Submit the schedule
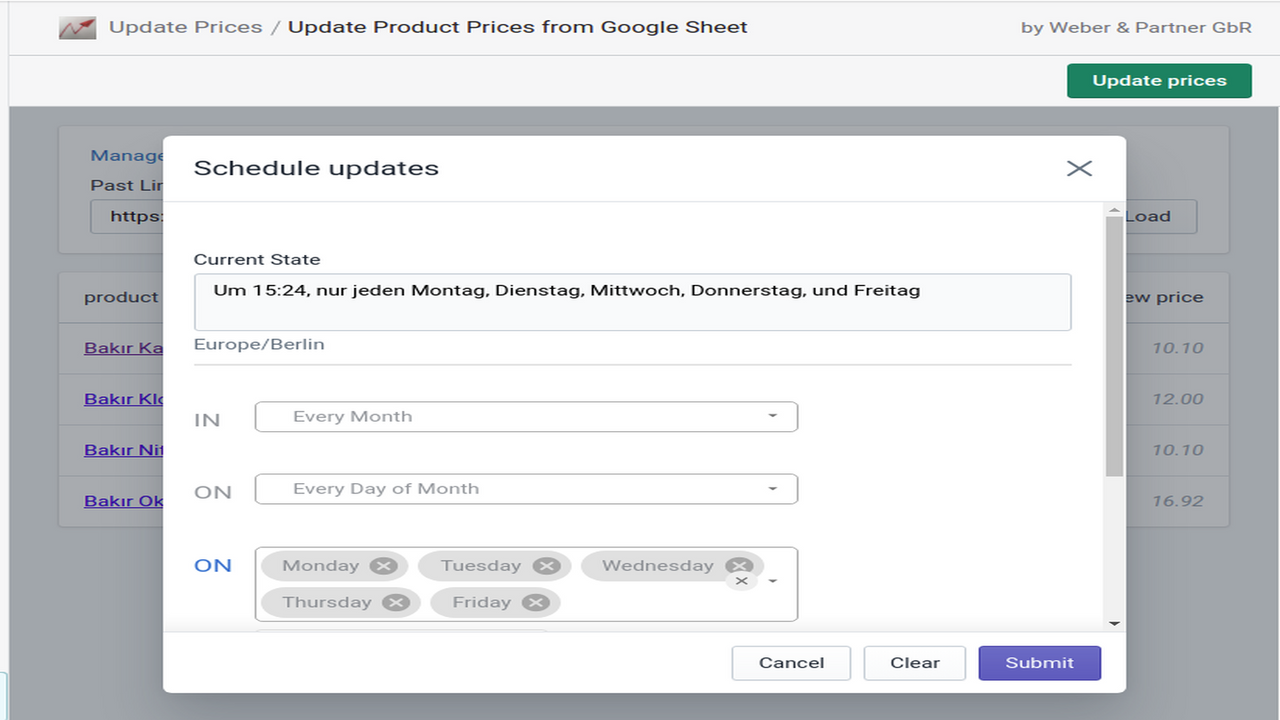 click(1039, 662)
